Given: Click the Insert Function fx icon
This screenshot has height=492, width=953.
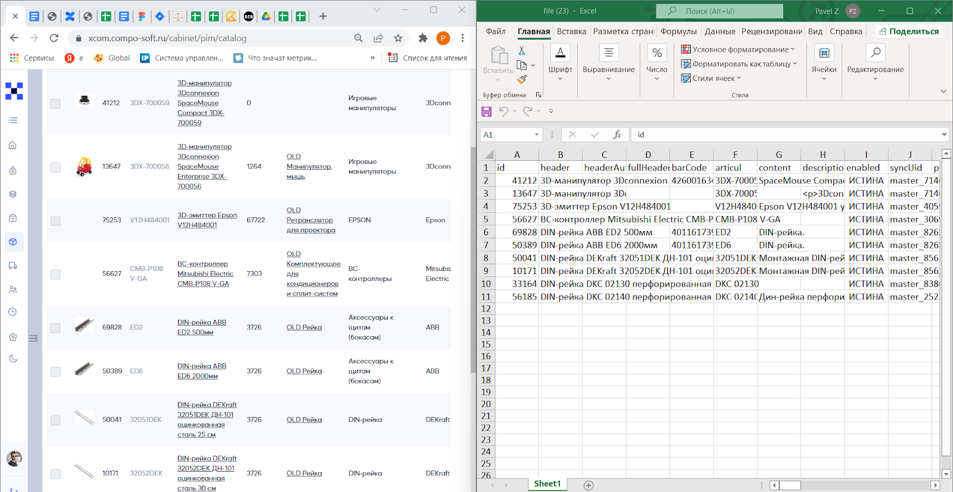Looking at the screenshot, I should tap(616, 134).
